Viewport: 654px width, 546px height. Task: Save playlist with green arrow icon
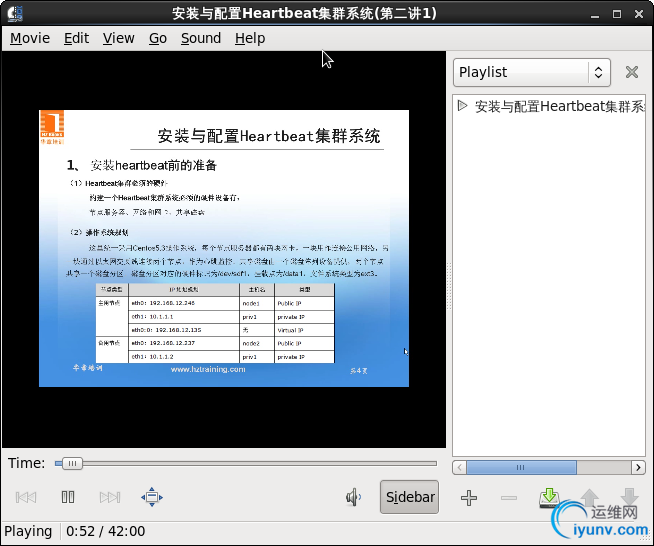click(x=549, y=498)
